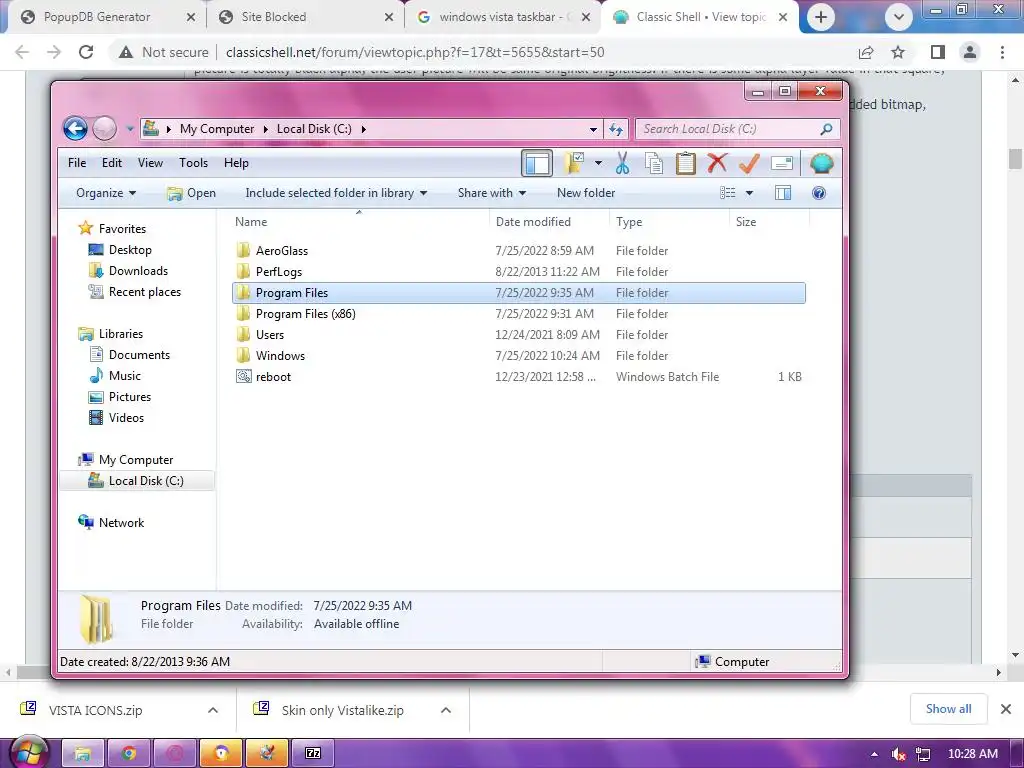Open the Help menu
Image resolution: width=1024 pixels, height=768 pixels.
[x=236, y=163]
